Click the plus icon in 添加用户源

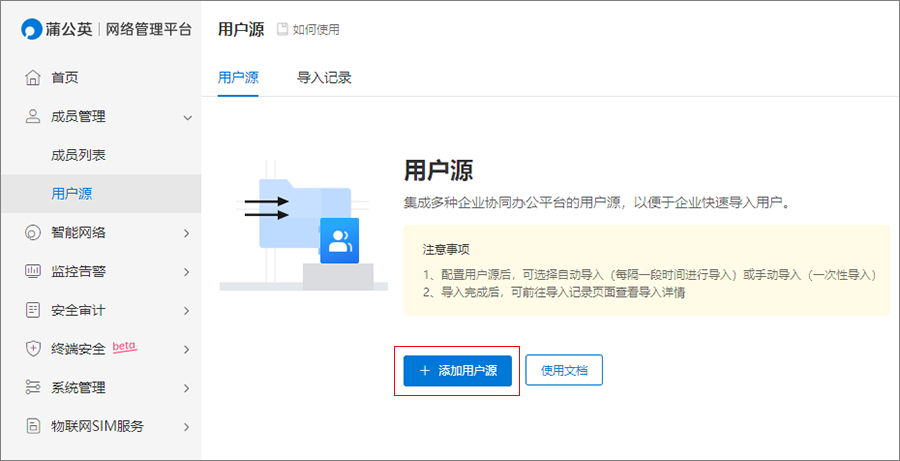(x=425, y=371)
